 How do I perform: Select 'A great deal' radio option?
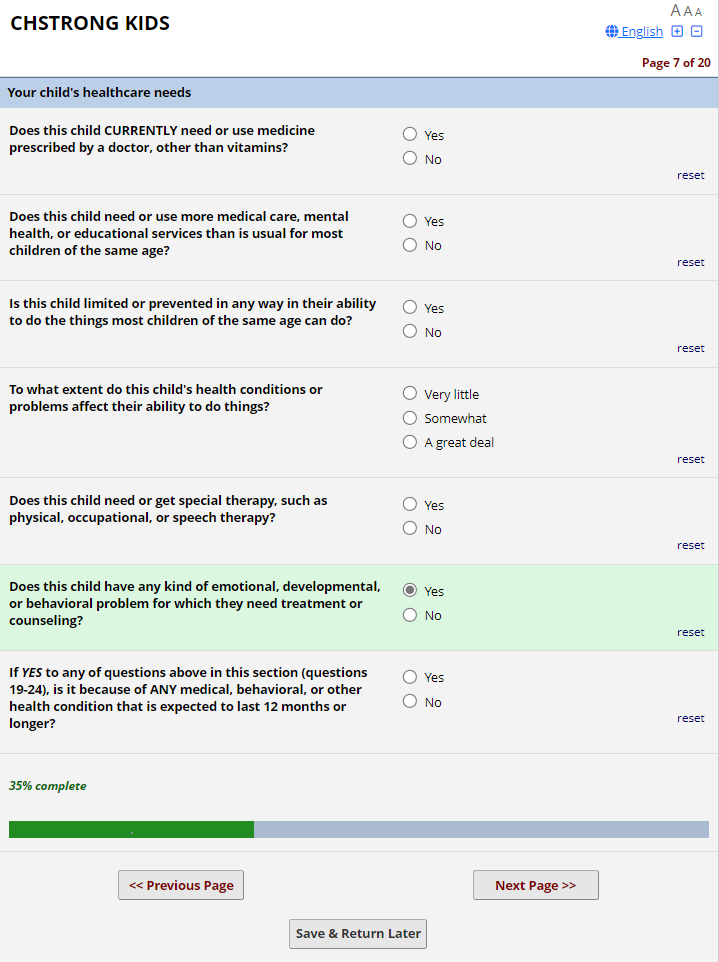point(410,442)
